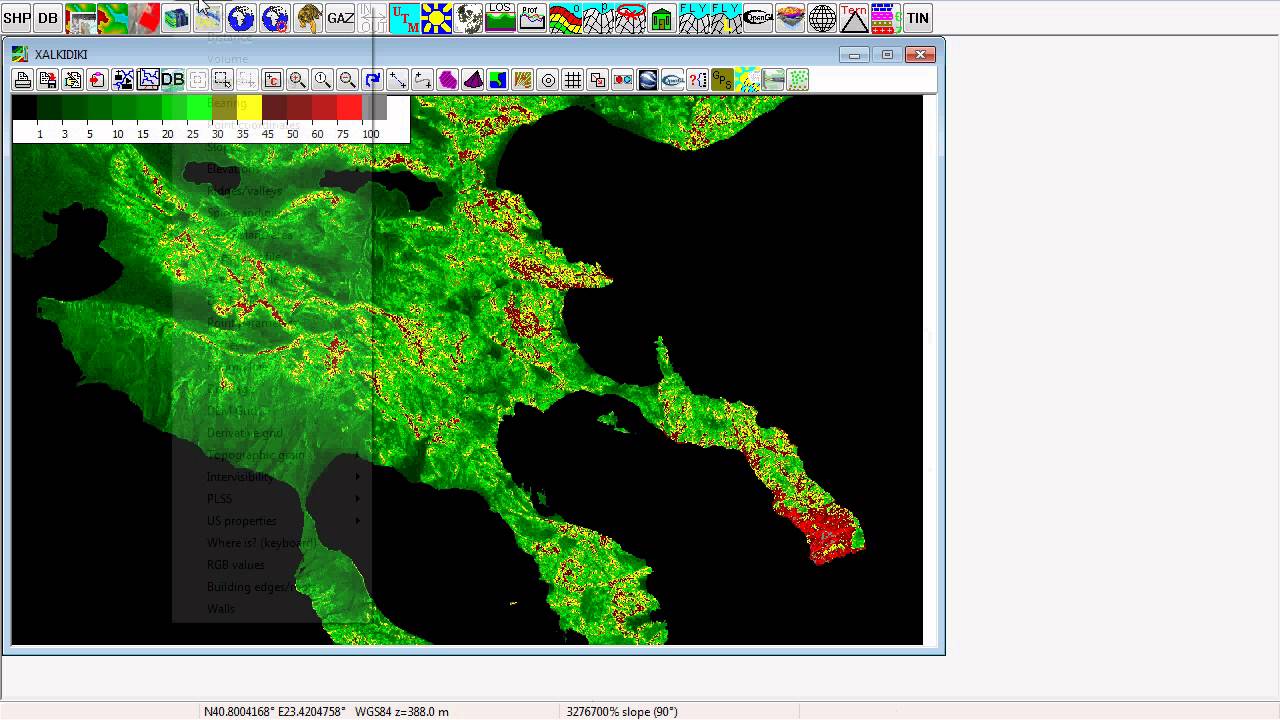Click the question mark bracket icon

(697, 80)
